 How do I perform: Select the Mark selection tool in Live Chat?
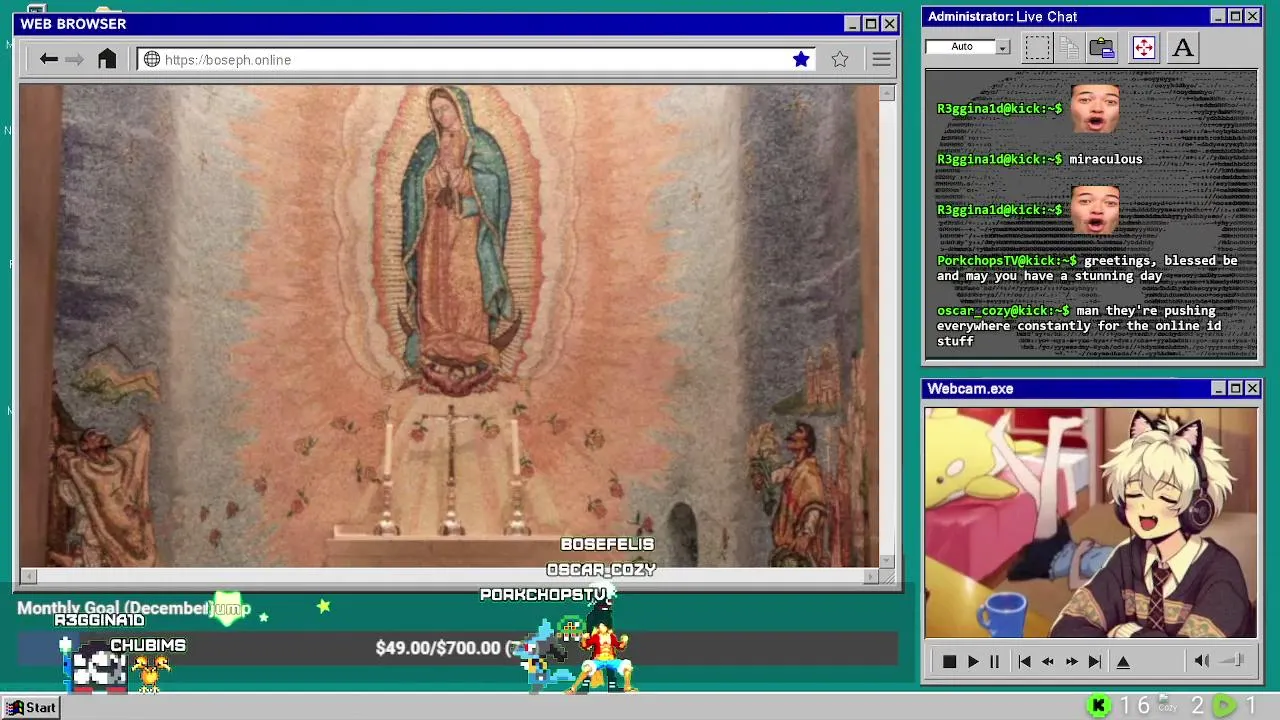pos(1037,47)
